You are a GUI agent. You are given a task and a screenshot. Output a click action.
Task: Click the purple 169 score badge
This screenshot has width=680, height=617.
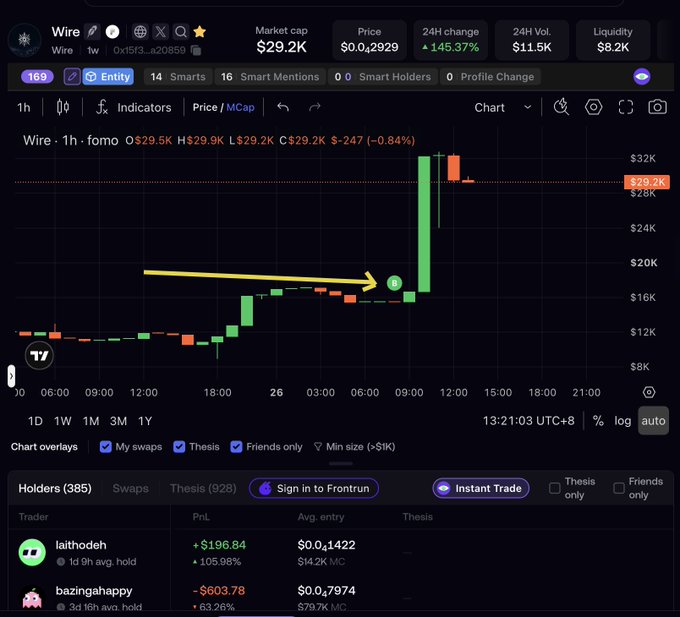point(37,77)
